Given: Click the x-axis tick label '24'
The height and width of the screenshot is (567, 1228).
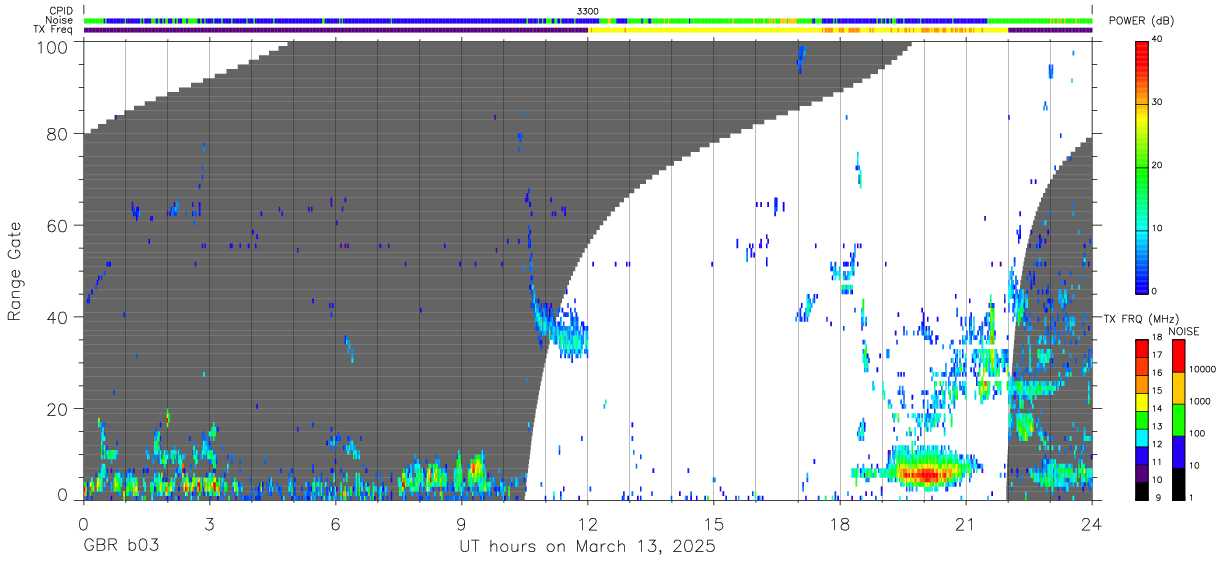Looking at the screenshot, I should pyautogui.click(x=1092, y=523).
